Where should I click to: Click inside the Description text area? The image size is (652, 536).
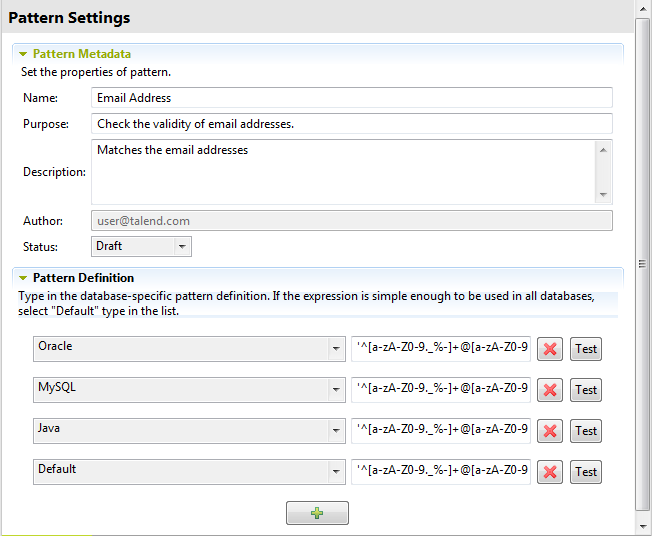point(340,172)
